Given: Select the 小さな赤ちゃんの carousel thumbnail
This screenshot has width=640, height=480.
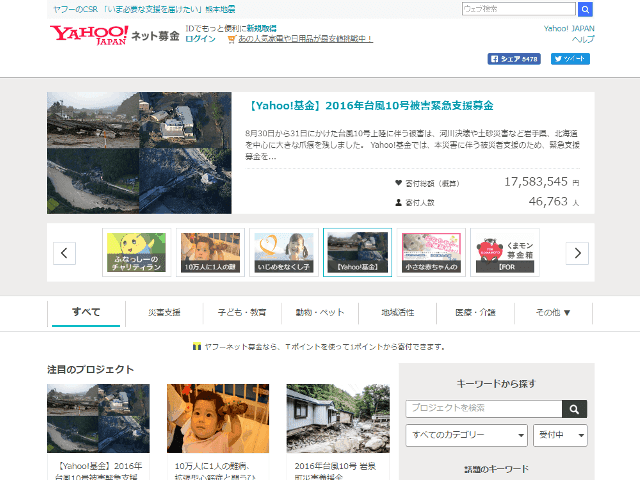Looking at the screenshot, I should (431, 253).
